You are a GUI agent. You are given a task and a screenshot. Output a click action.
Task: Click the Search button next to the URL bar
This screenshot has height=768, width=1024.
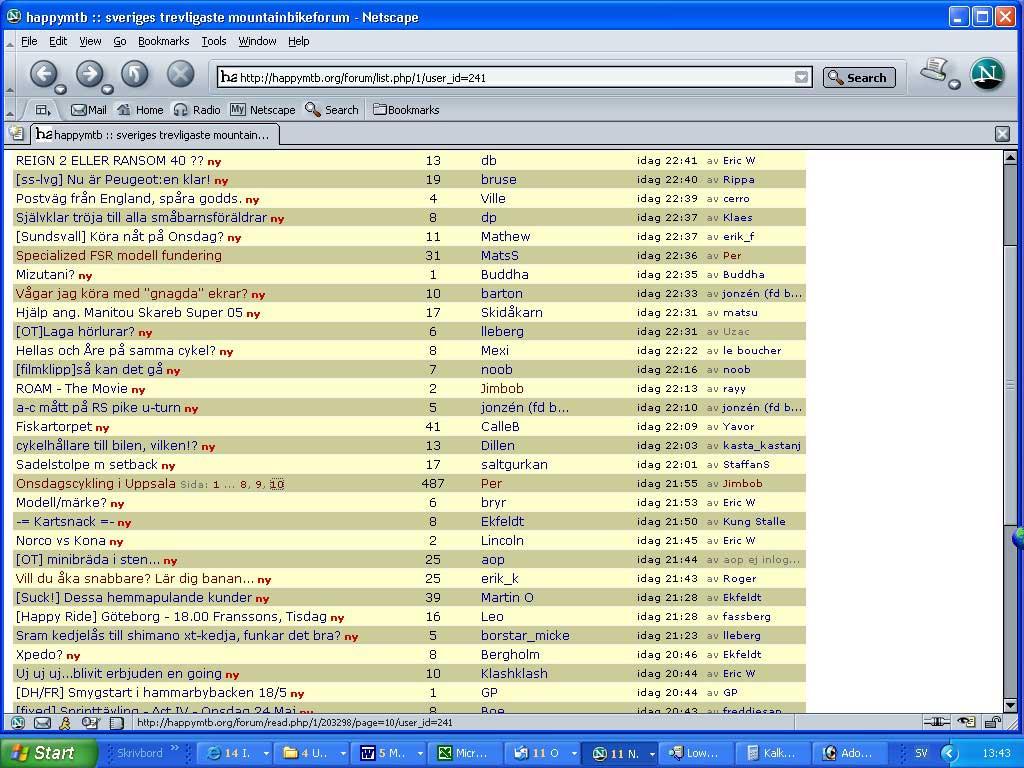(858, 78)
